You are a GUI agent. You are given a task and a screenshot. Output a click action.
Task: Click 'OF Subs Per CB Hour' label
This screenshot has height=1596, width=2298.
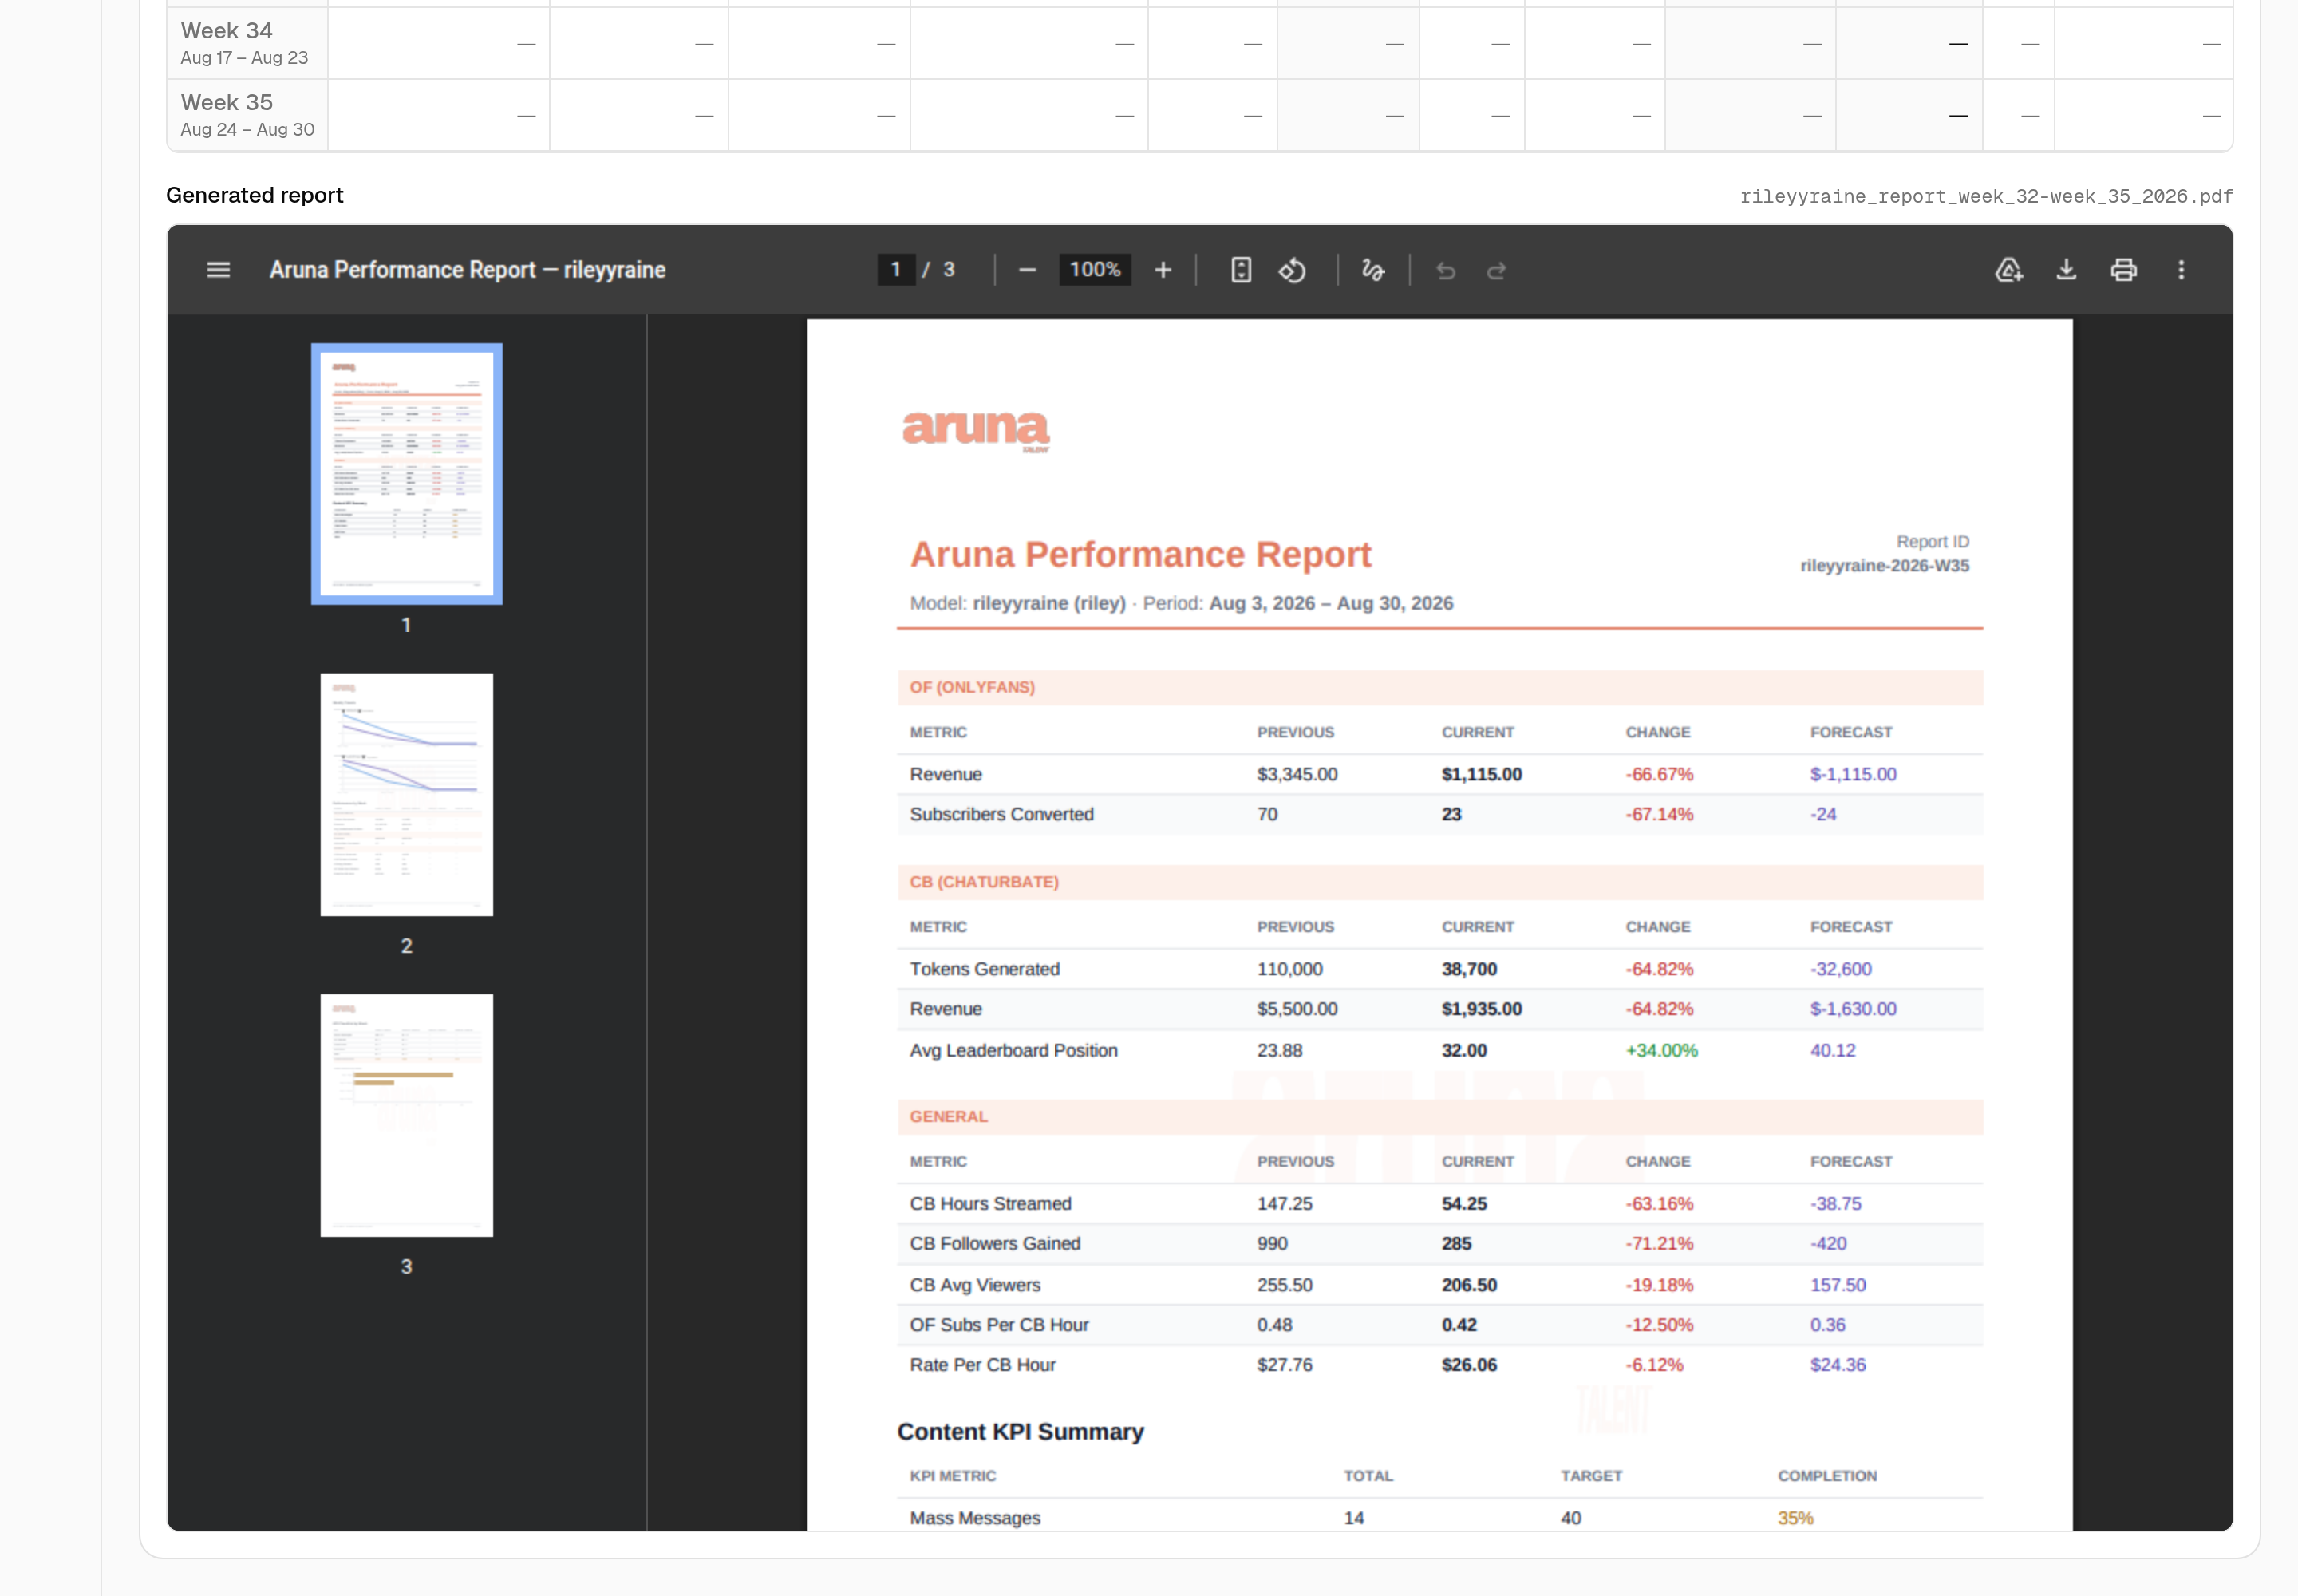click(x=998, y=1325)
